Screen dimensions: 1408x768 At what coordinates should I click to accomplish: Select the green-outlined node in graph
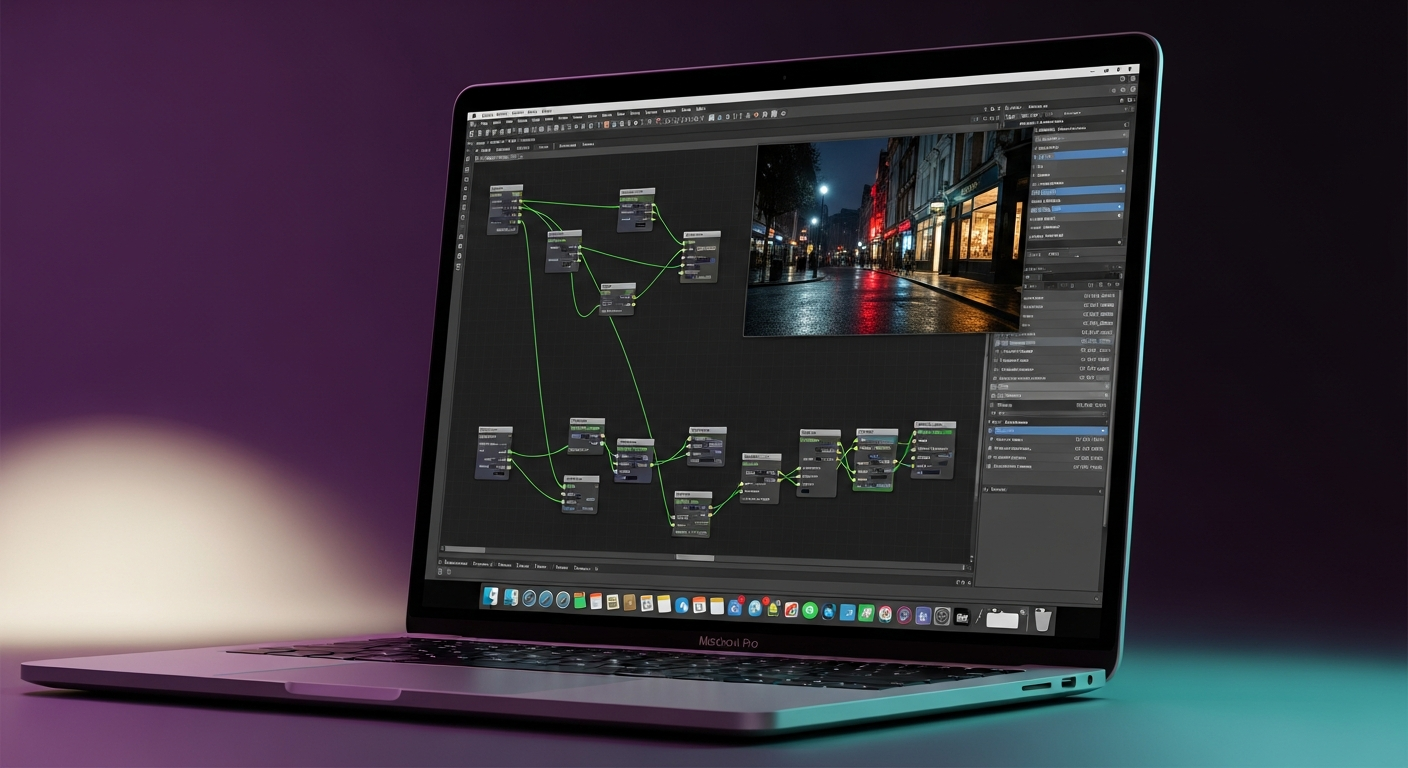(x=874, y=460)
